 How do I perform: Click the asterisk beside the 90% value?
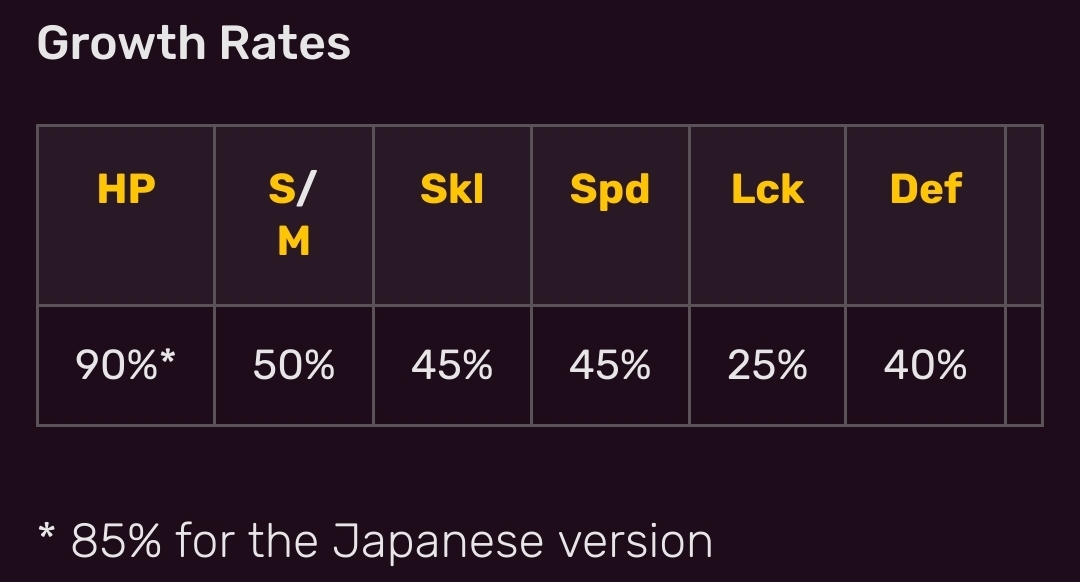click(167, 358)
